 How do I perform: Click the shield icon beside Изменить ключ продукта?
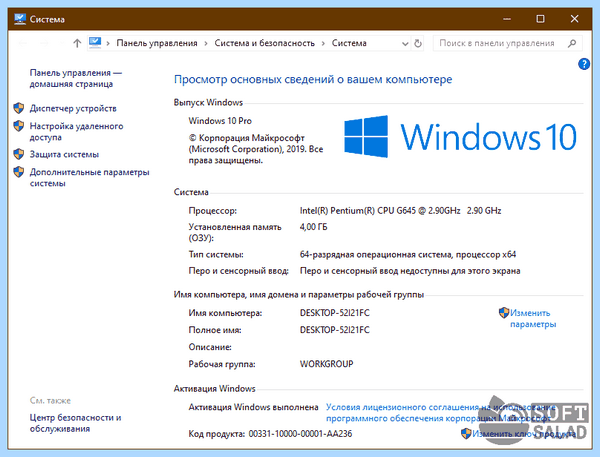pyautogui.click(x=466, y=434)
